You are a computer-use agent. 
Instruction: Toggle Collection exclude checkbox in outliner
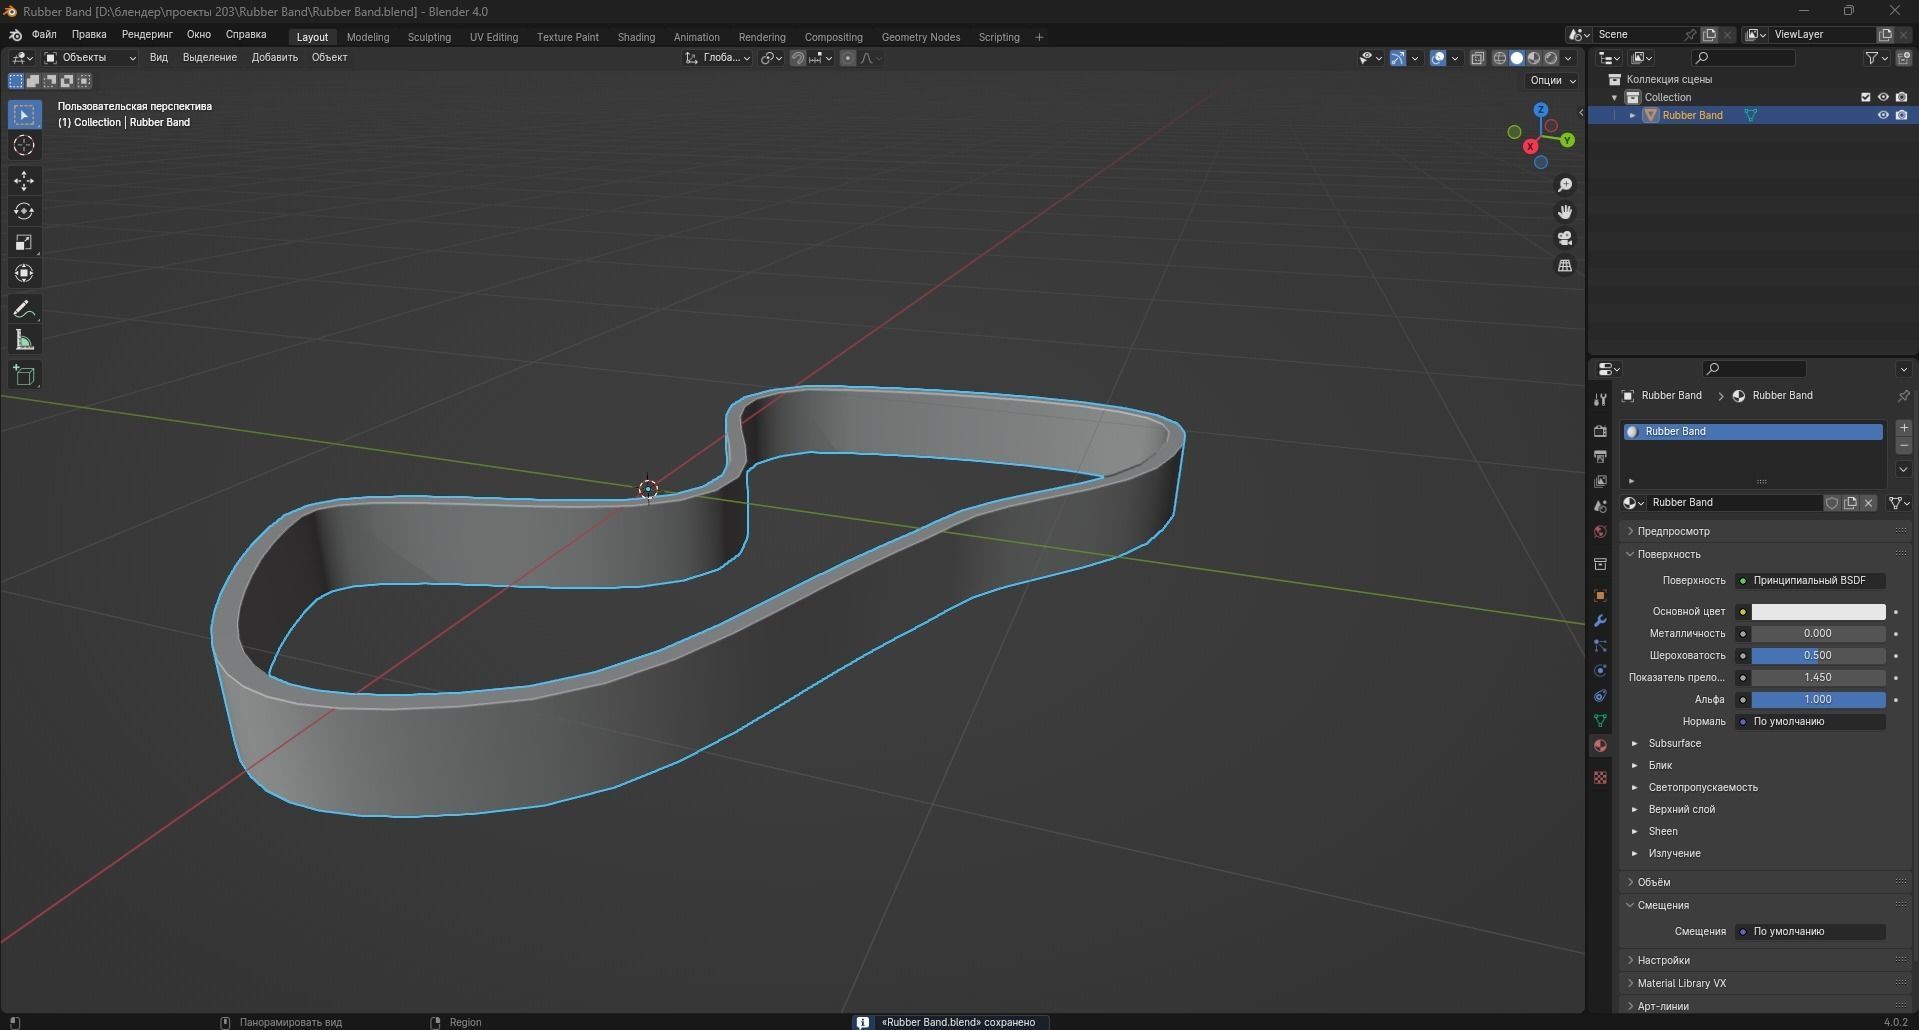point(1865,97)
